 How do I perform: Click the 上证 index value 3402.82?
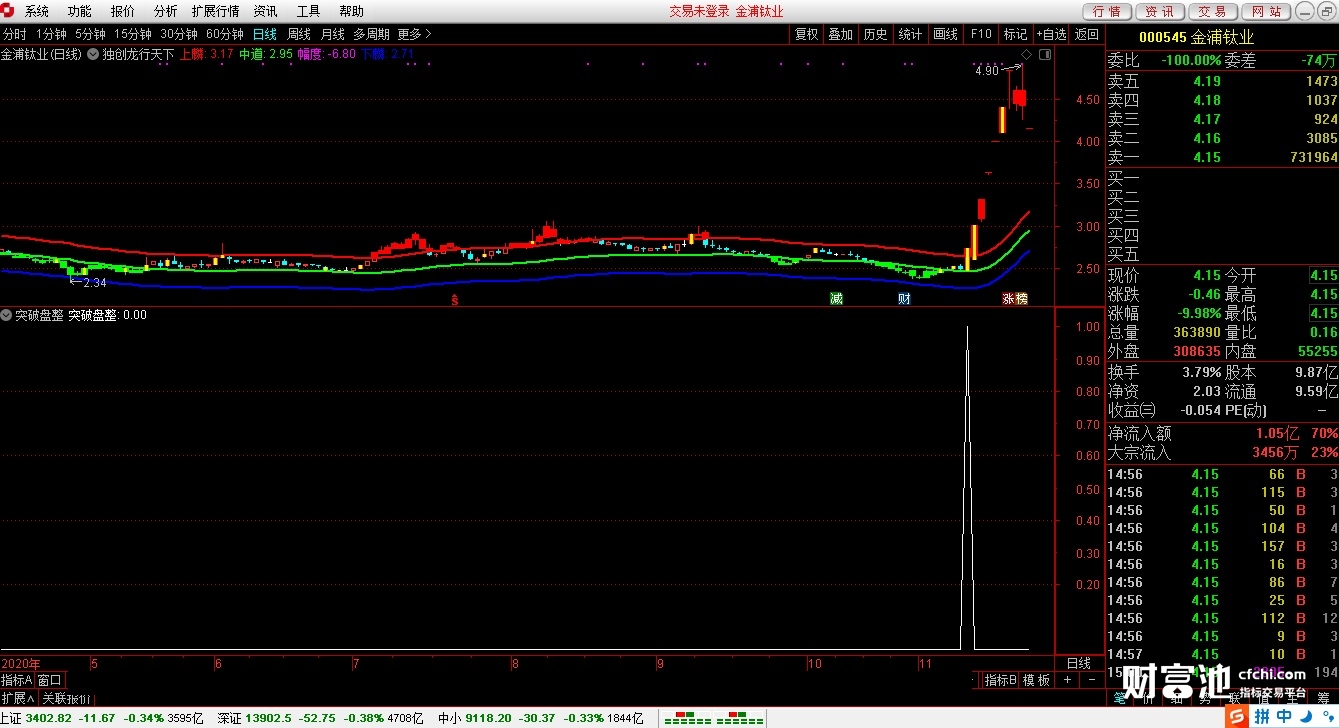coord(51,718)
